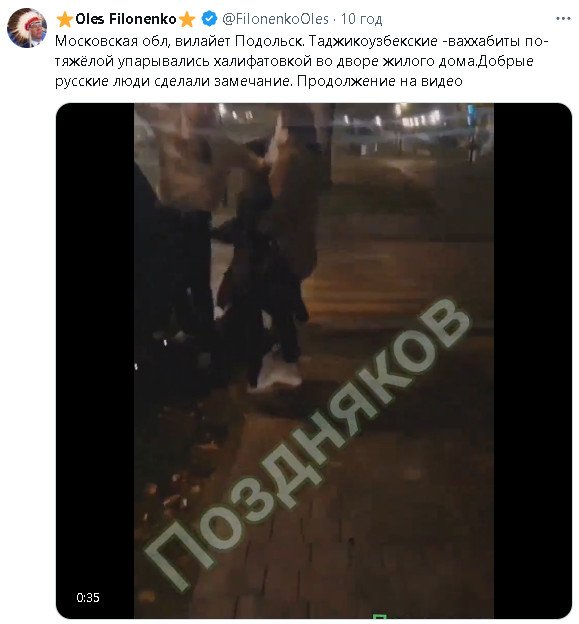Screen dimensions: 579x624
Task: Open the three-dot more options menu
Action: (x=563, y=19)
